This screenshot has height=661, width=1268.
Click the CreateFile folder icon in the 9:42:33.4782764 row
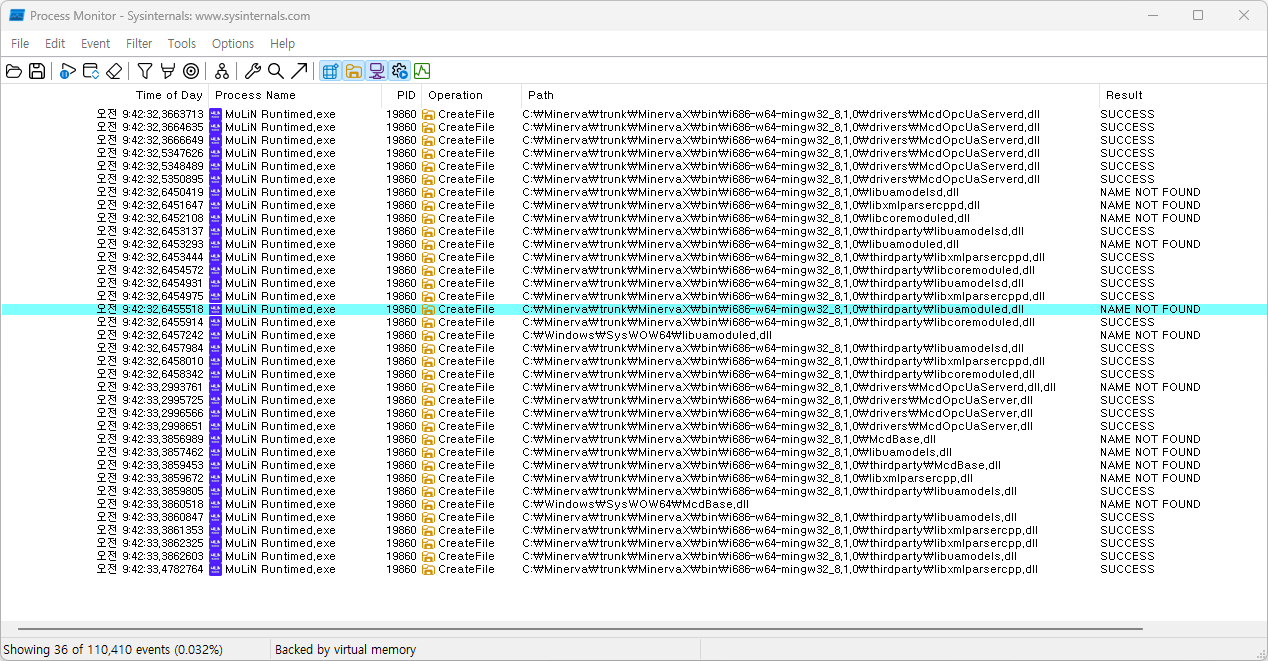pyautogui.click(x=429, y=569)
